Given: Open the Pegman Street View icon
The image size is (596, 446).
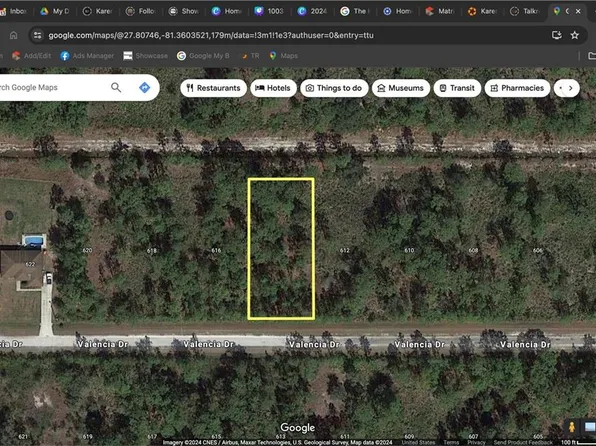Looking at the screenshot, I should click(x=572, y=427).
